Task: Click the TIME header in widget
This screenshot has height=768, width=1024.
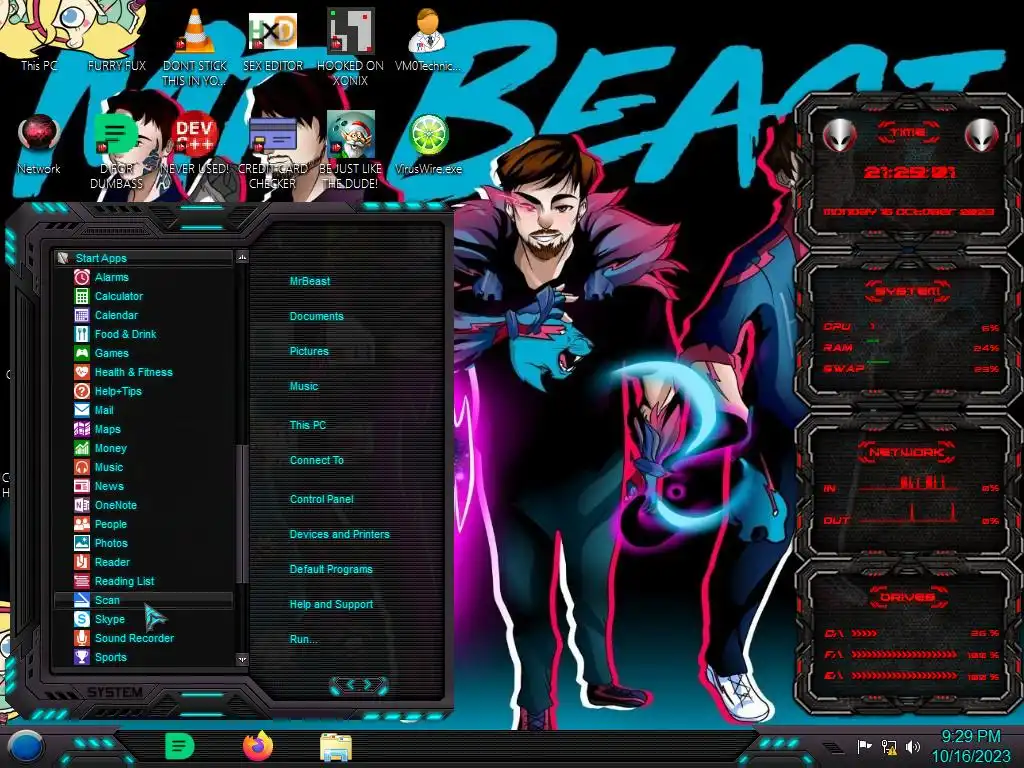Action: 908,132
